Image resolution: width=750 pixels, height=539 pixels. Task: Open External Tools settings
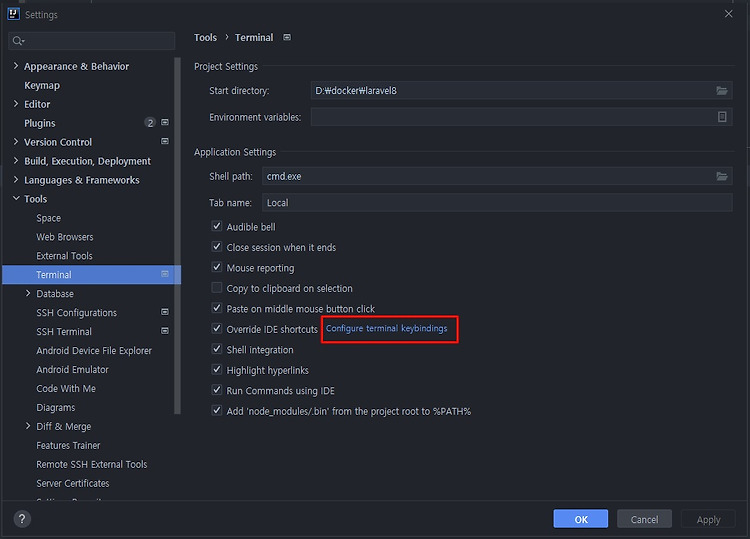tap(64, 256)
